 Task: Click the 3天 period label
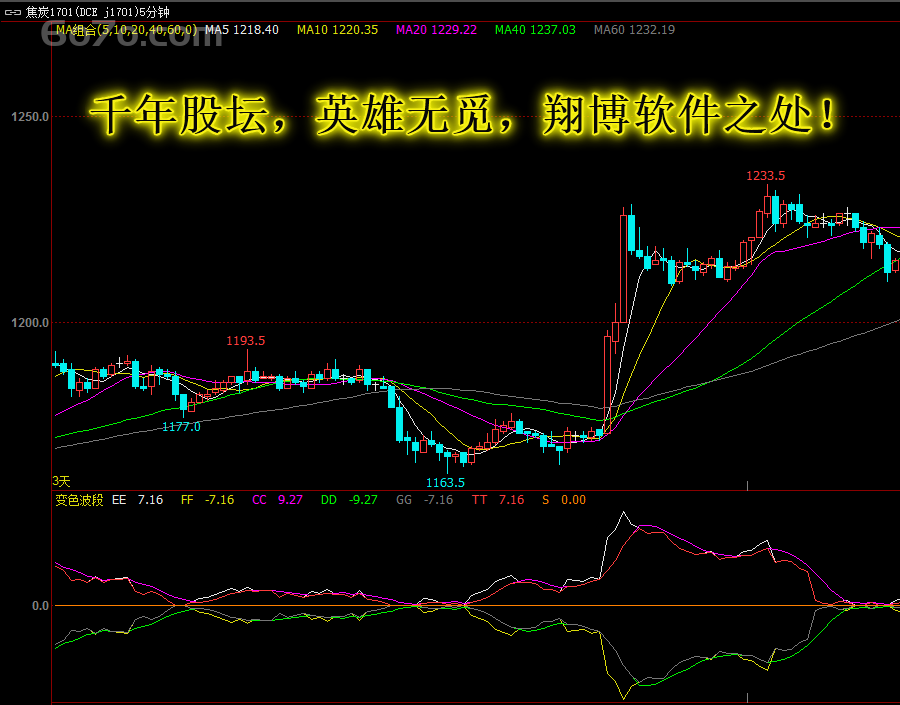tap(61, 481)
